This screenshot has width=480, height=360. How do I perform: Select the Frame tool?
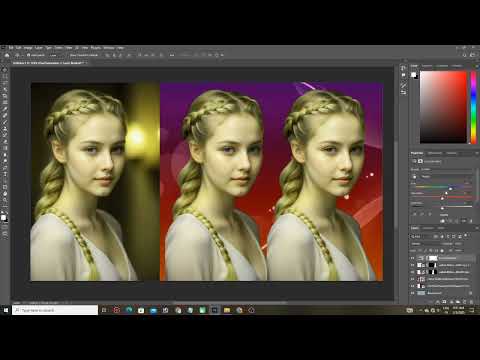pyautogui.click(x=5, y=102)
